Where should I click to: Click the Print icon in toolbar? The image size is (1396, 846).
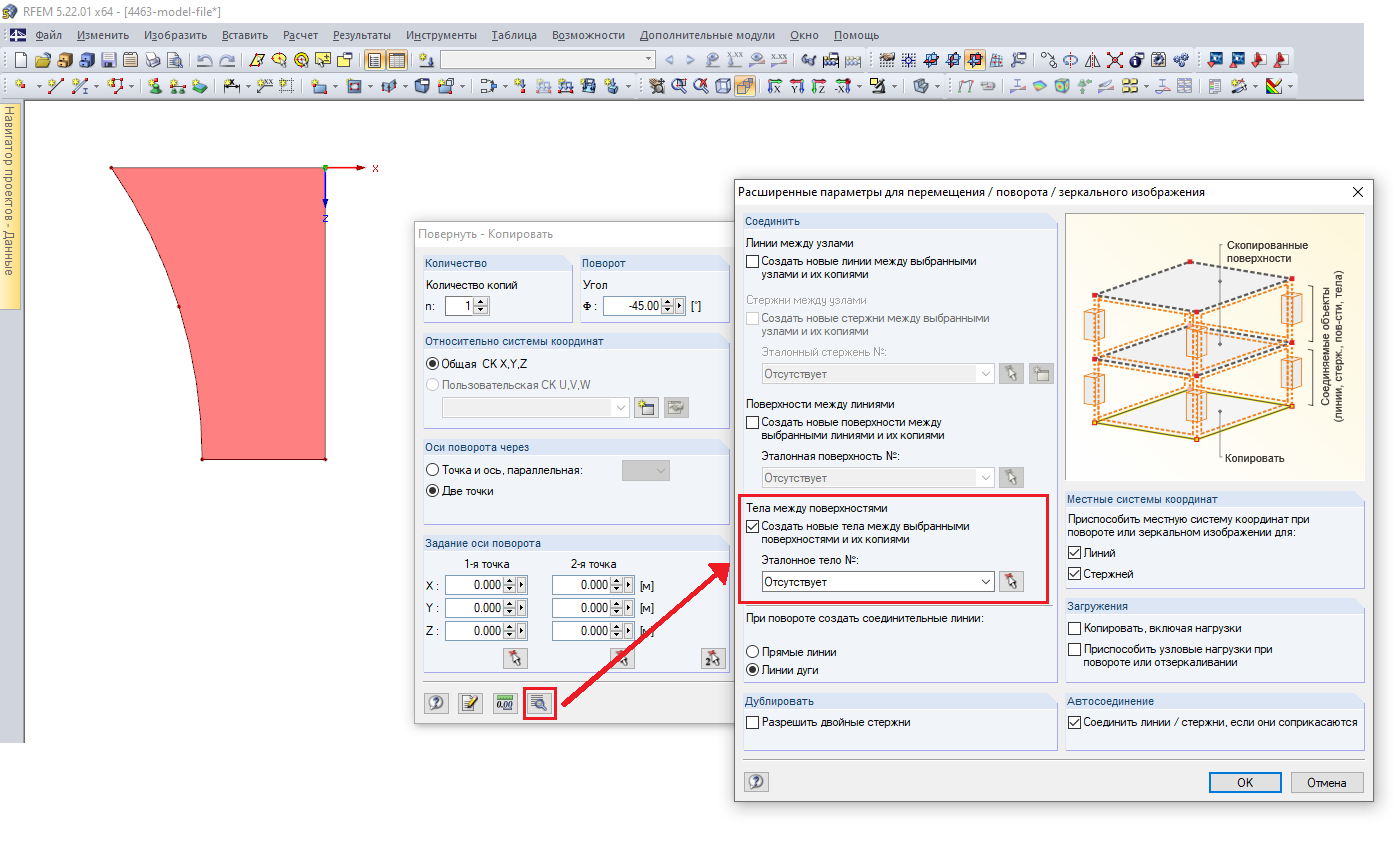pyautogui.click(x=153, y=60)
